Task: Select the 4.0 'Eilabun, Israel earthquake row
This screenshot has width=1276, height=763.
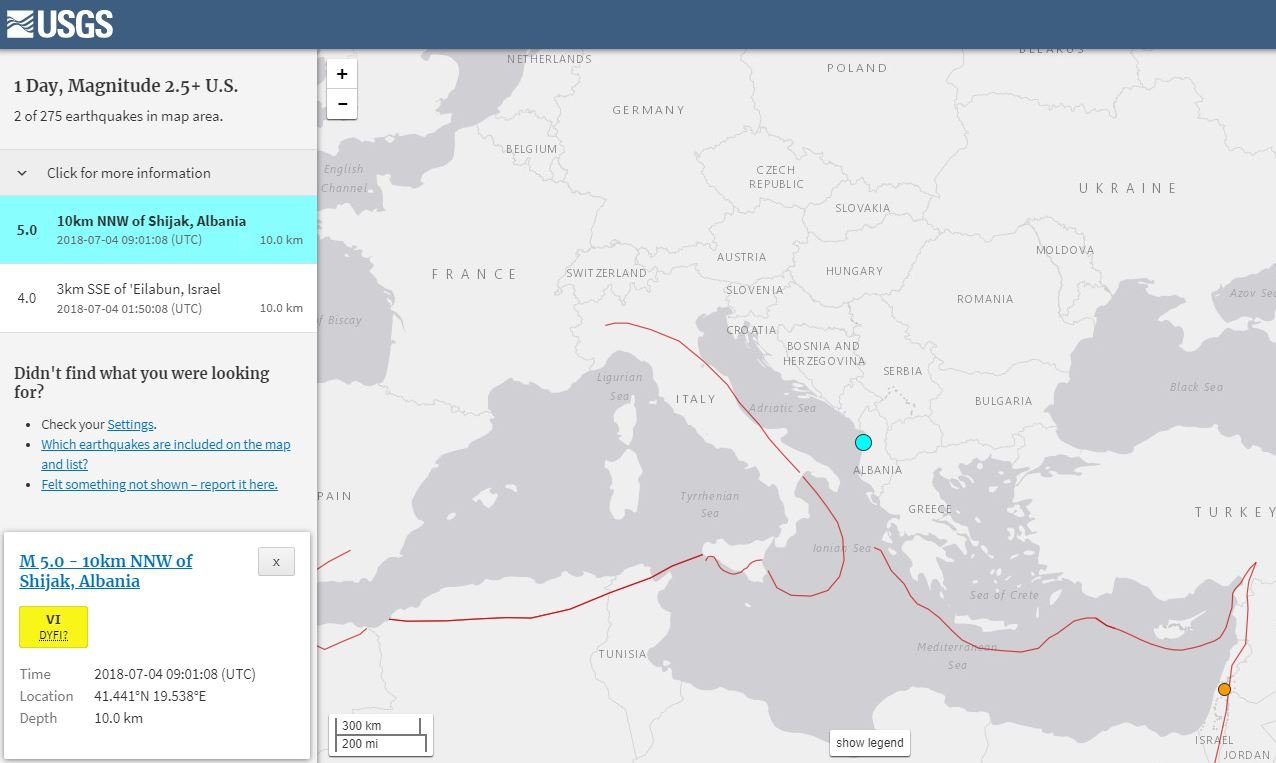Action: coord(158,298)
